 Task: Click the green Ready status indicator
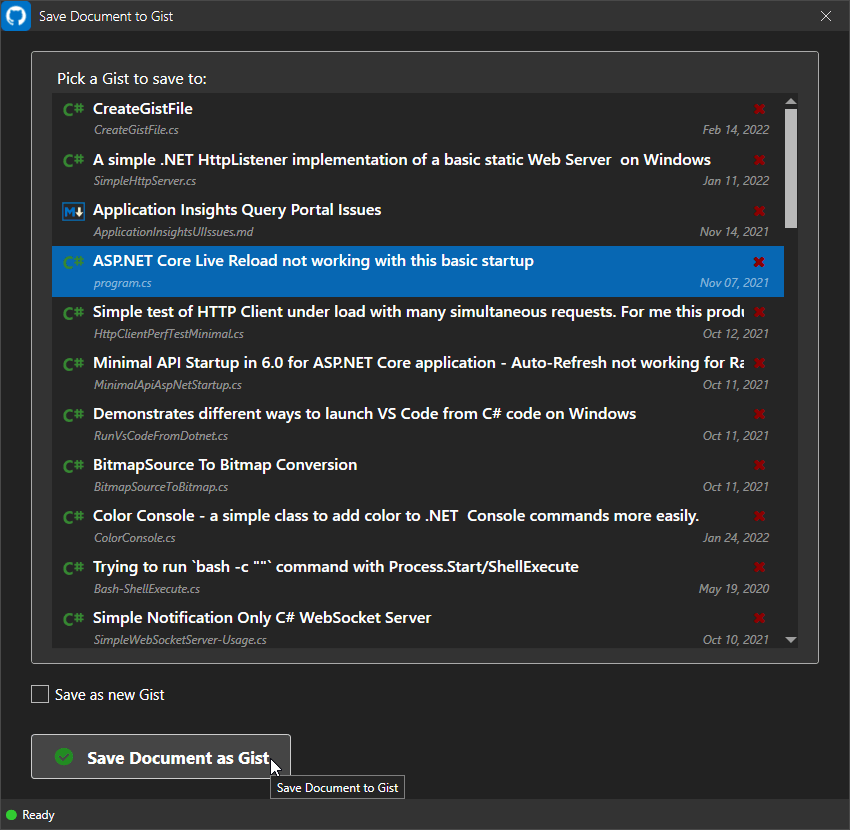[11, 815]
